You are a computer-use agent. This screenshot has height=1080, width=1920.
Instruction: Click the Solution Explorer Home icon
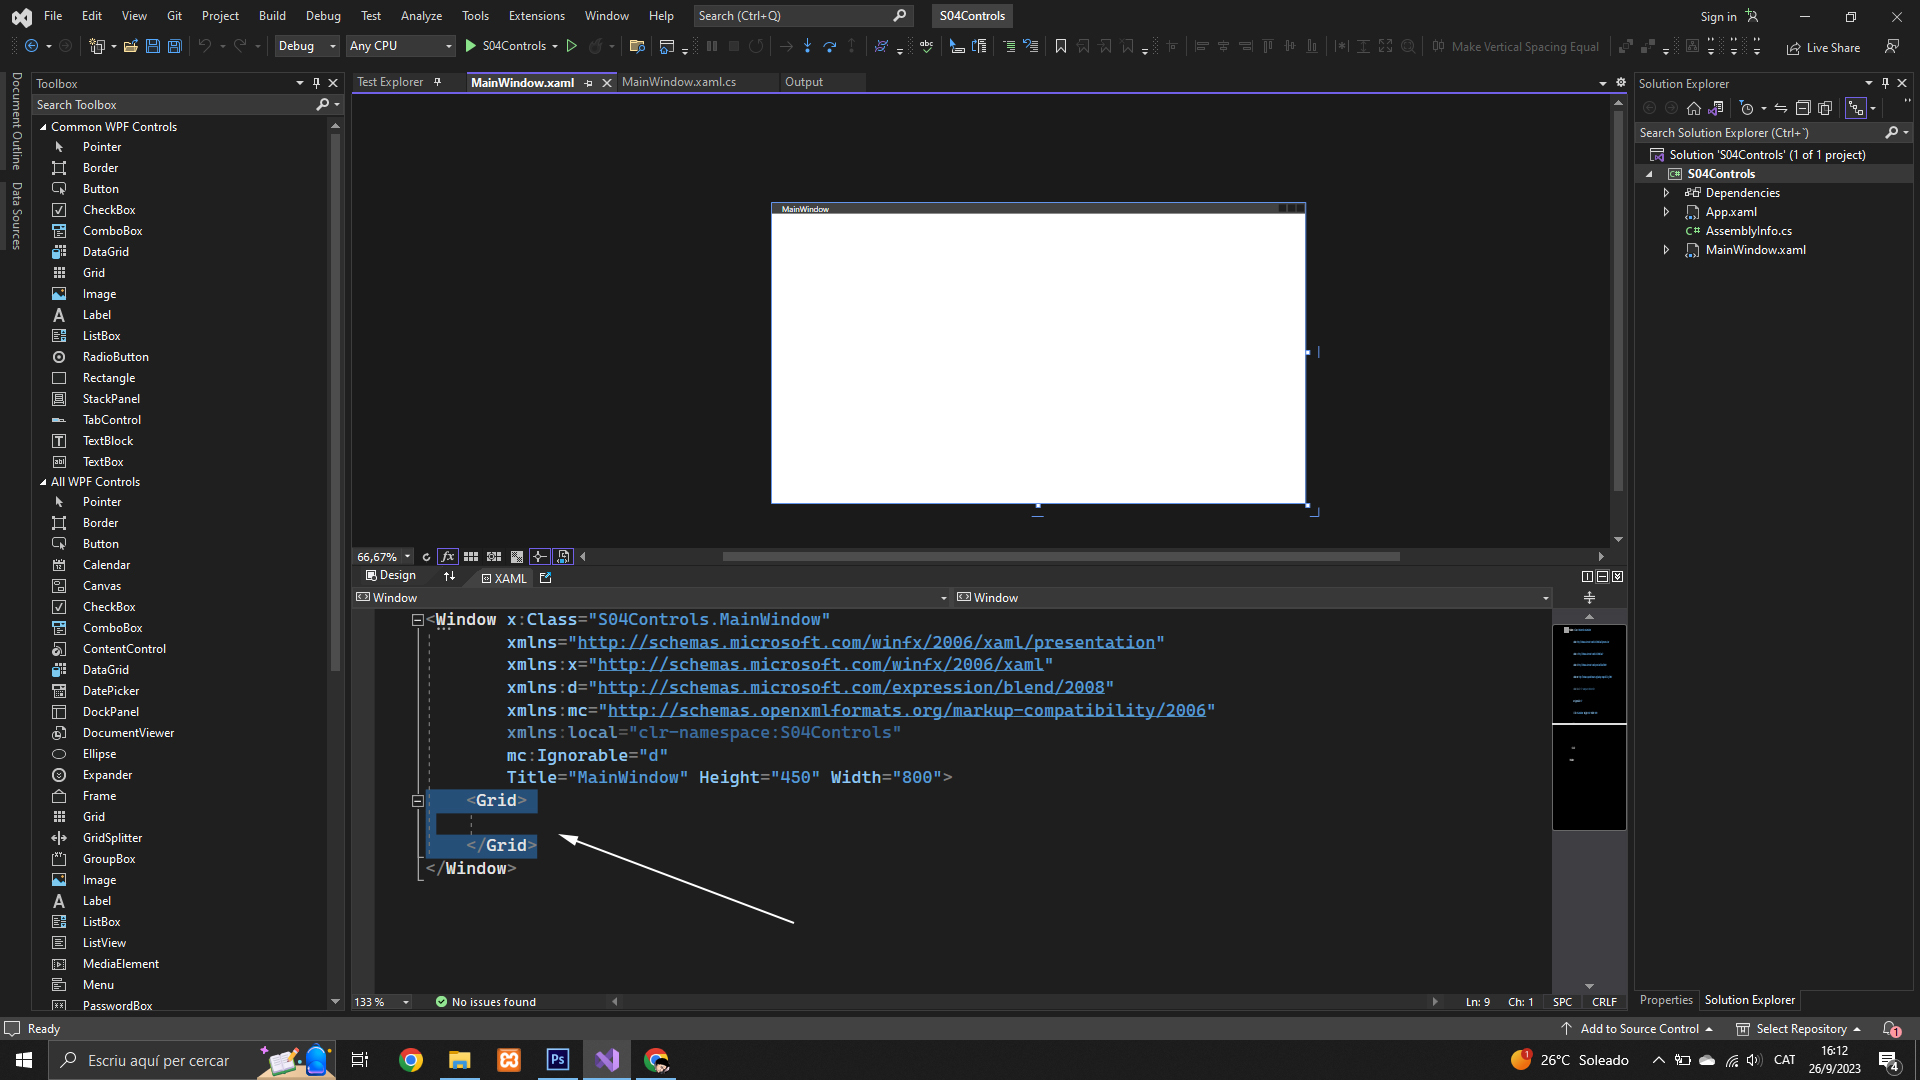click(x=1693, y=108)
